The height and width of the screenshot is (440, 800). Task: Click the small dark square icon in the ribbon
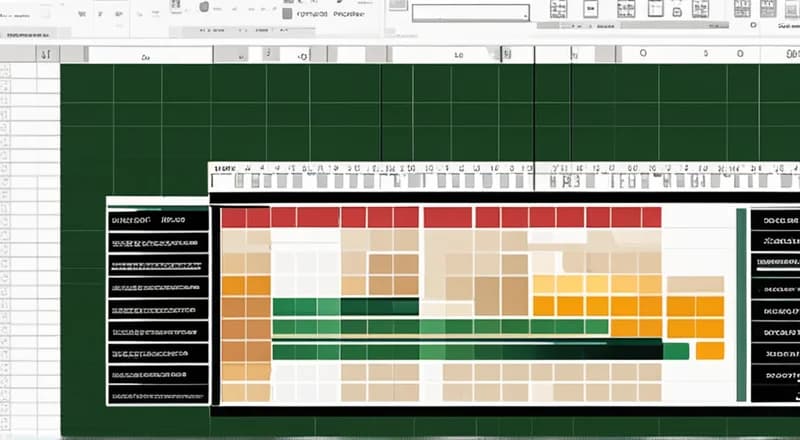pos(287,14)
